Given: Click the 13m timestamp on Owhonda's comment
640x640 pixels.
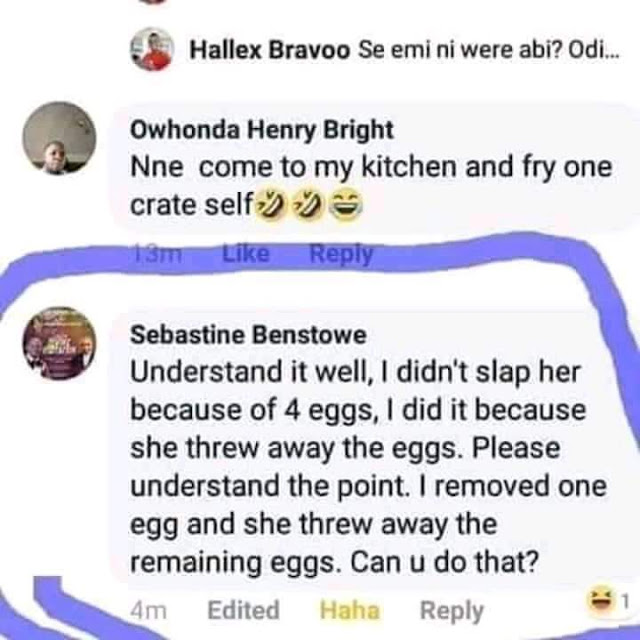Looking at the screenshot, I should 155,255.
